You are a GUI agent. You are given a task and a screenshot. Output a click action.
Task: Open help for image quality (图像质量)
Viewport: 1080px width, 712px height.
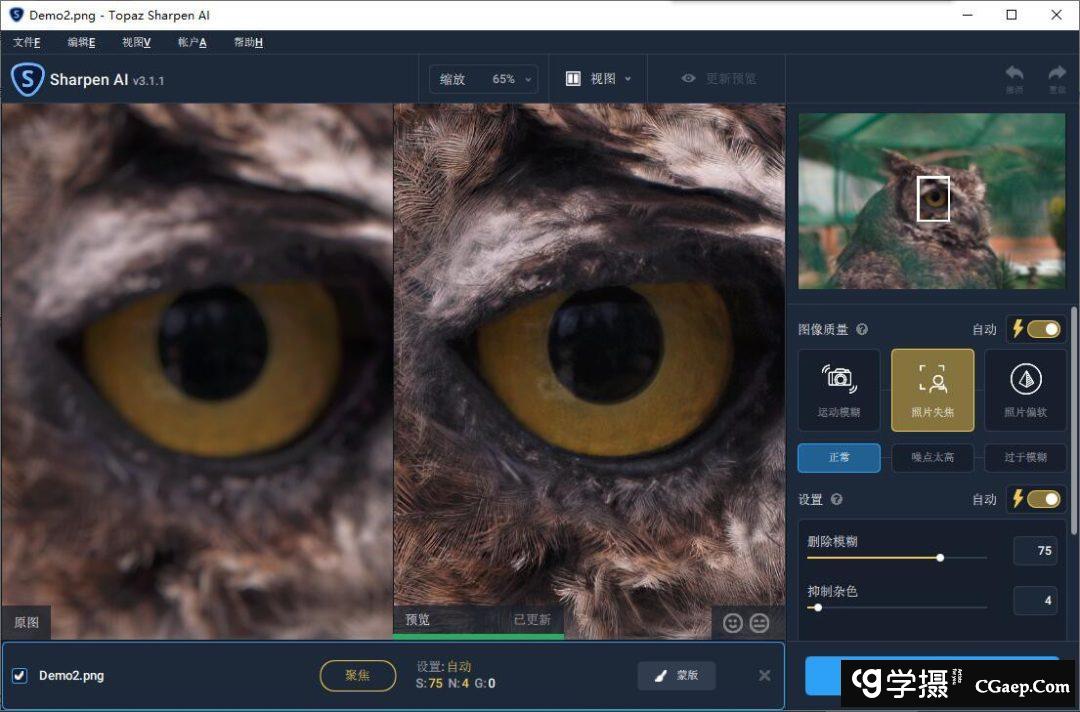click(862, 329)
